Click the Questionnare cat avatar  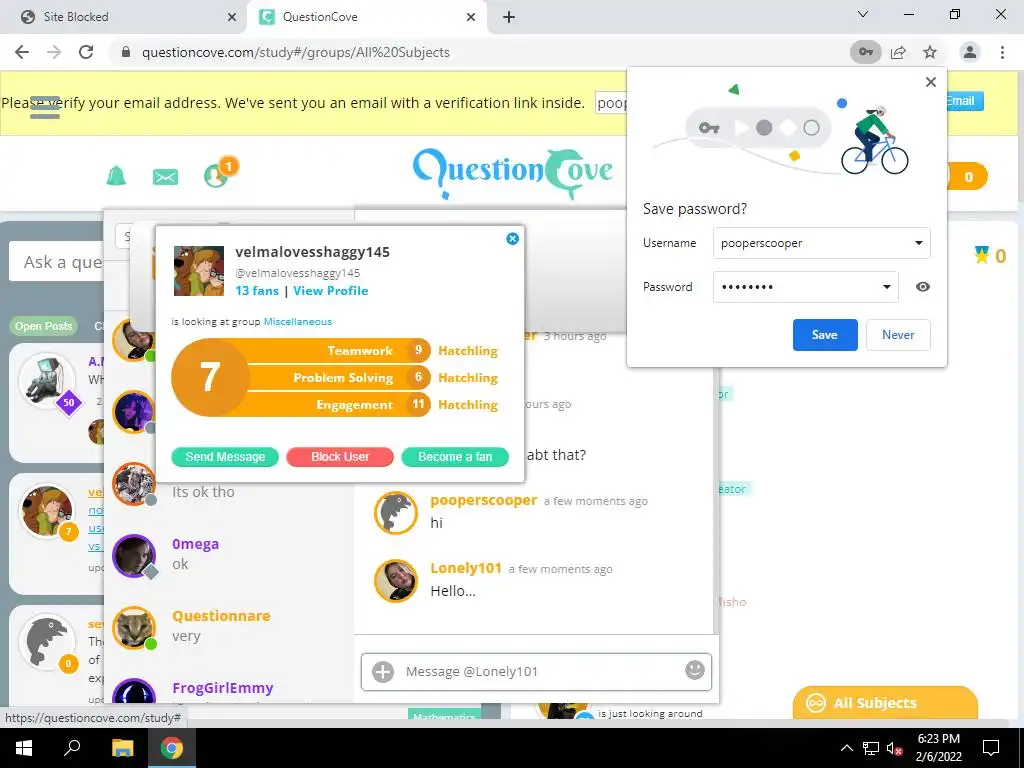point(134,628)
